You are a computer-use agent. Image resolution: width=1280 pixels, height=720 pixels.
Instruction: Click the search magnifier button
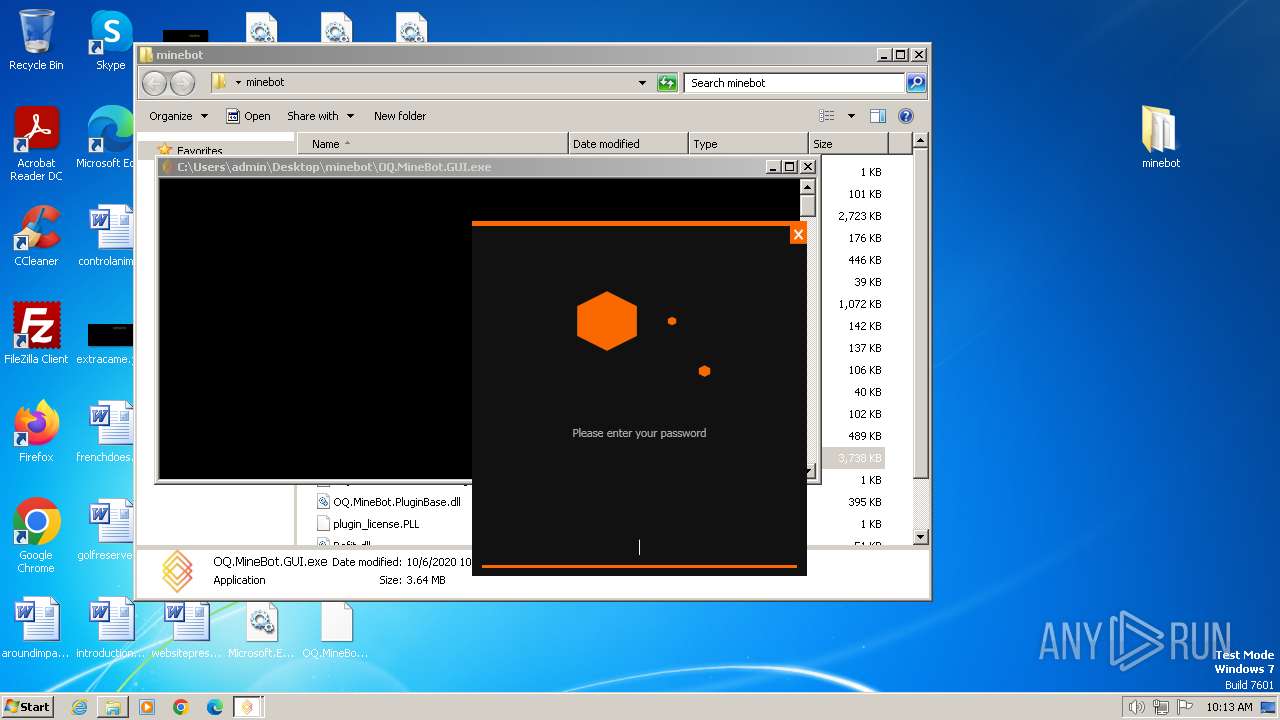pos(915,83)
